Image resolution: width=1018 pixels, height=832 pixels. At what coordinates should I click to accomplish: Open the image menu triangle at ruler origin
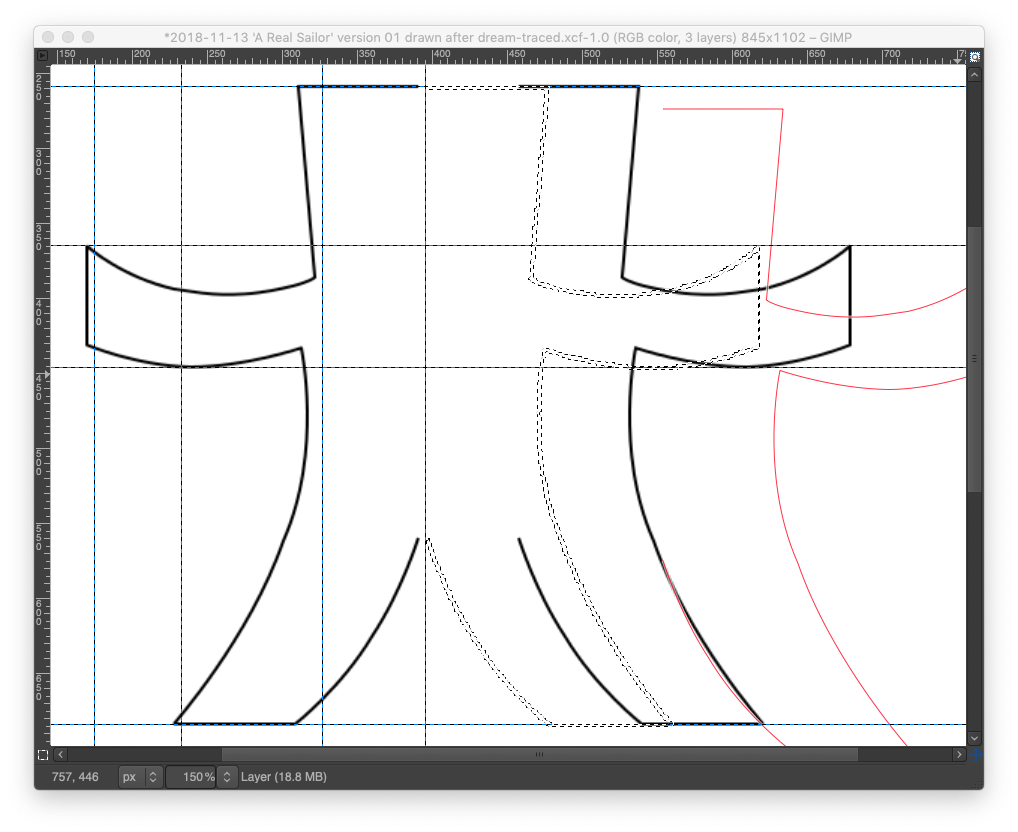click(x=42, y=57)
